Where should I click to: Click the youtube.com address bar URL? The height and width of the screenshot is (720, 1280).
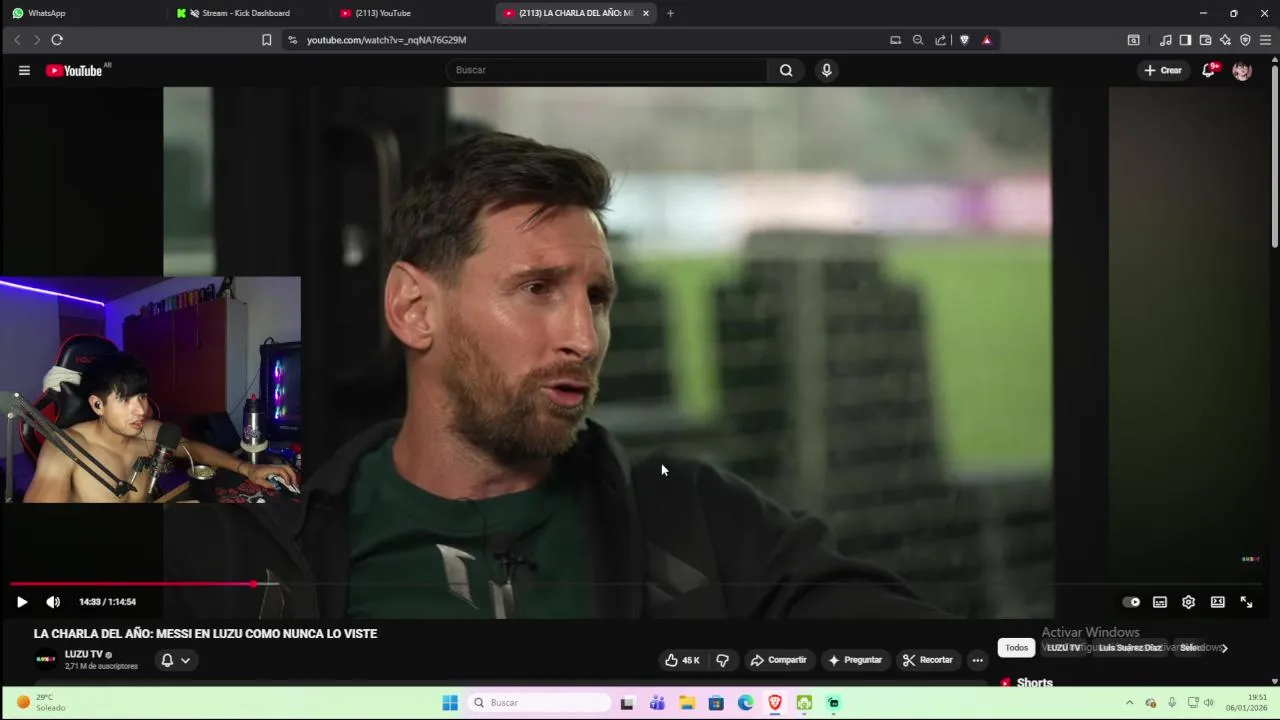386,40
